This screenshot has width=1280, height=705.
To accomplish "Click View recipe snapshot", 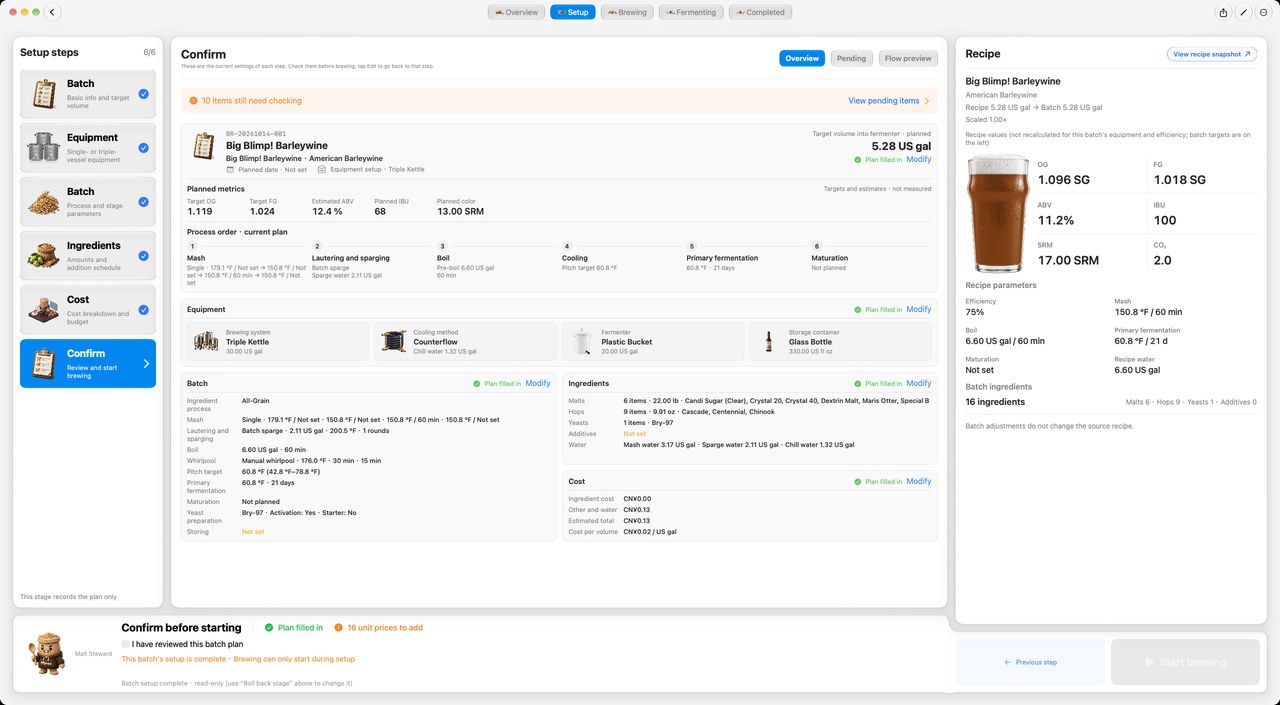I will click(1212, 54).
